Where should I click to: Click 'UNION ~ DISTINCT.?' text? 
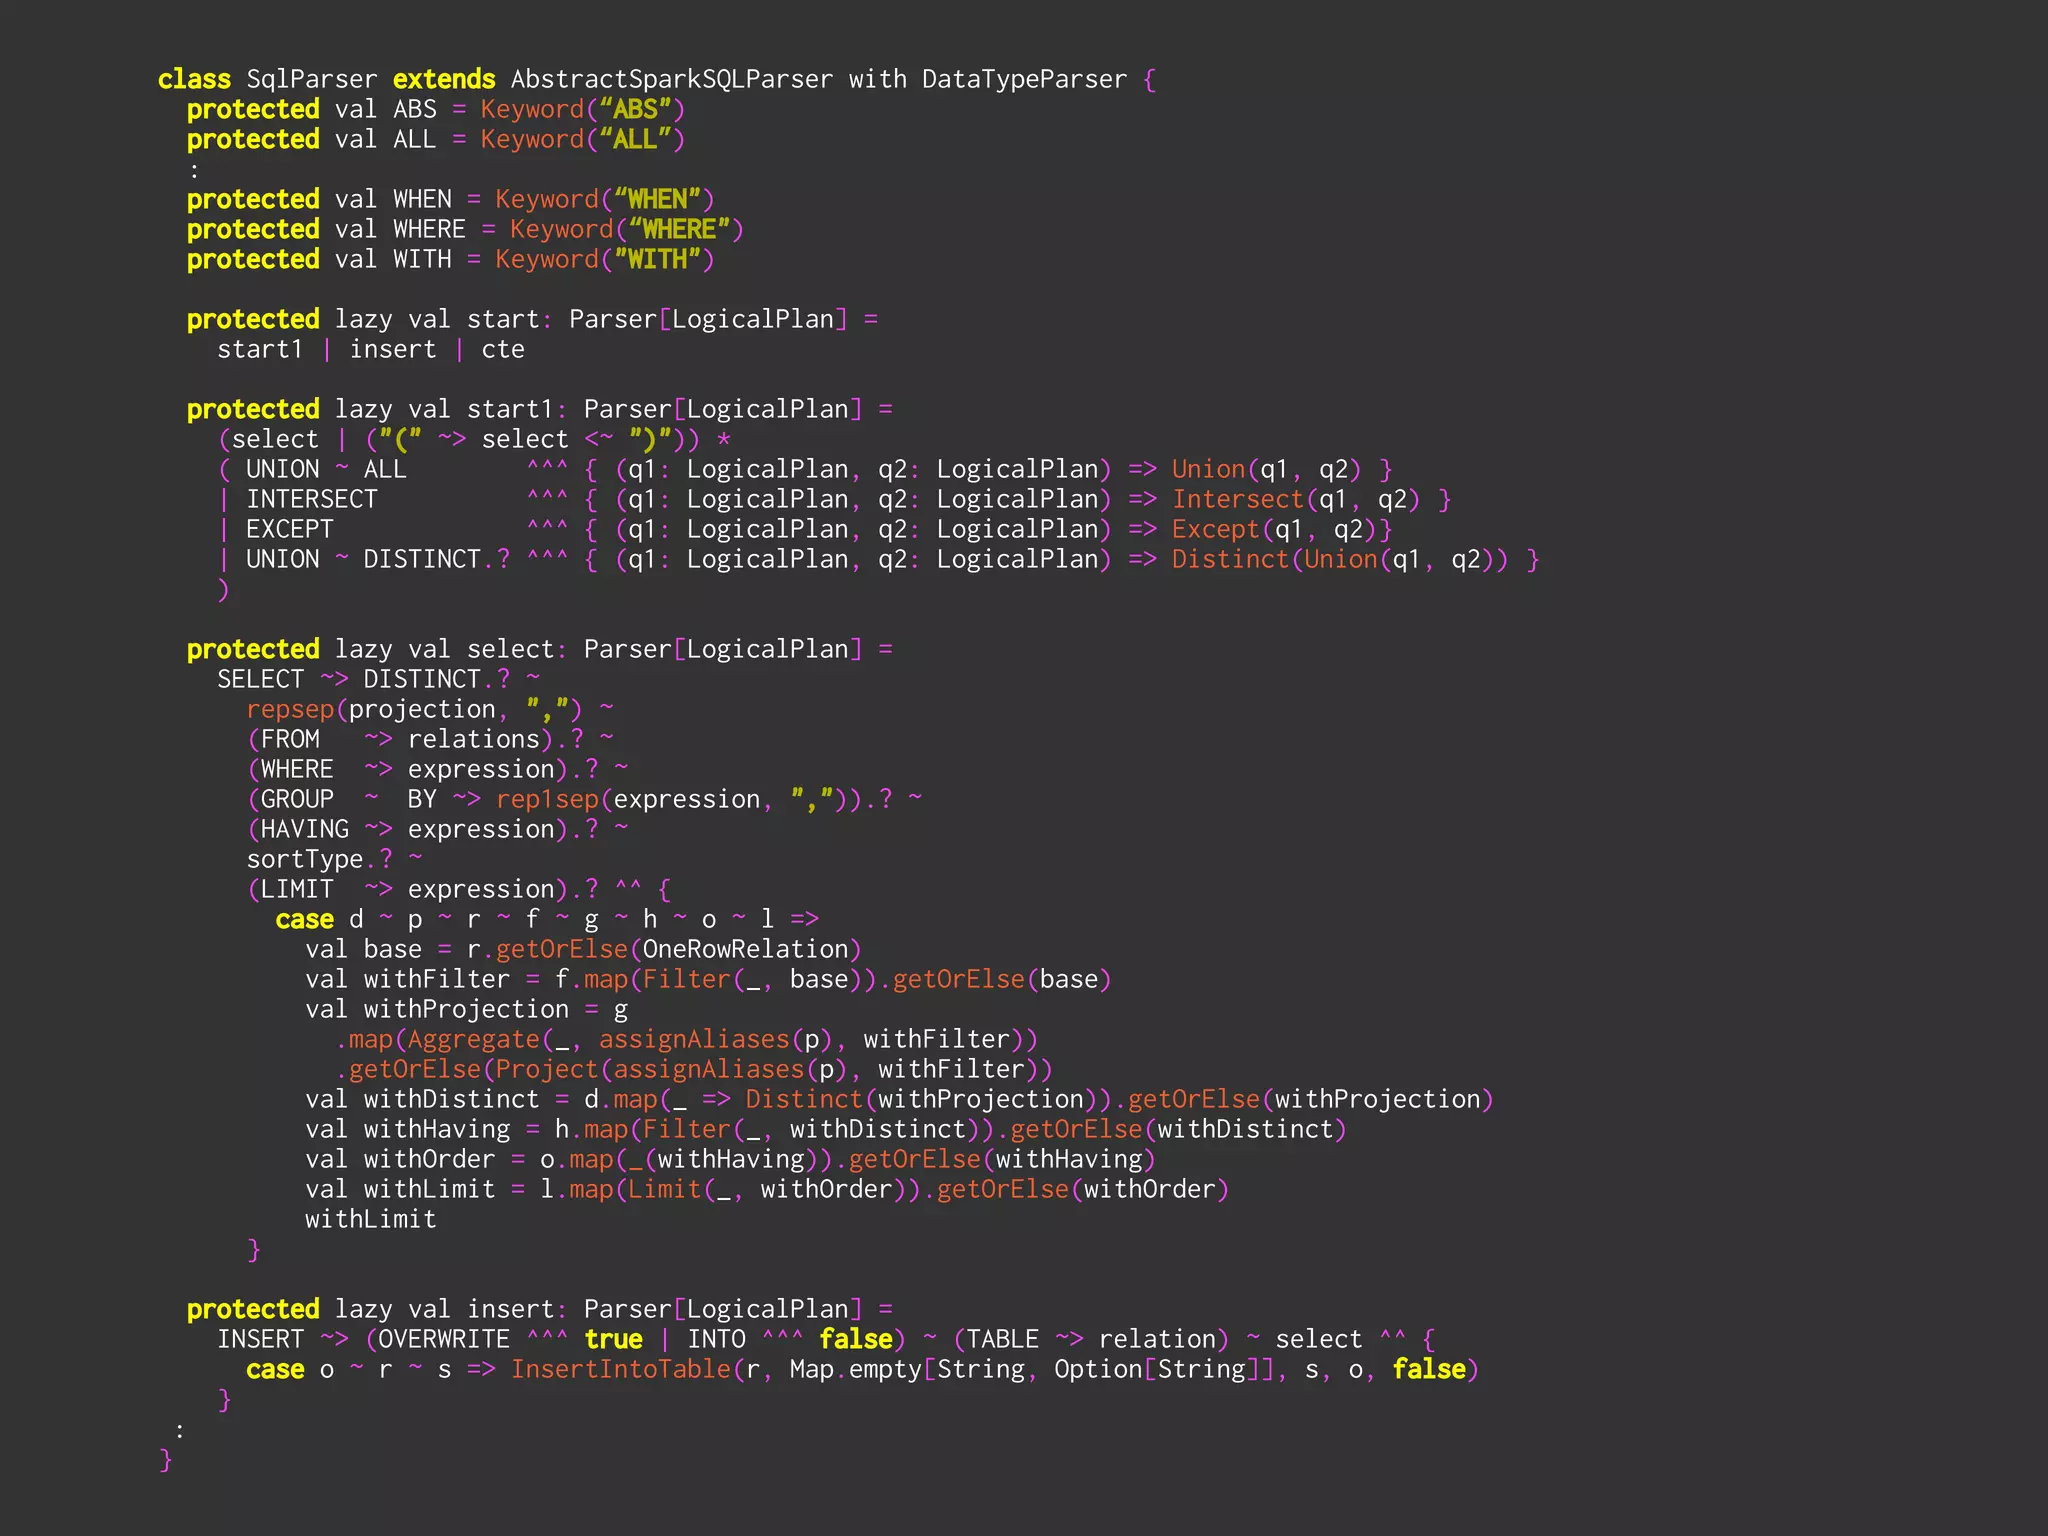point(378,559)
